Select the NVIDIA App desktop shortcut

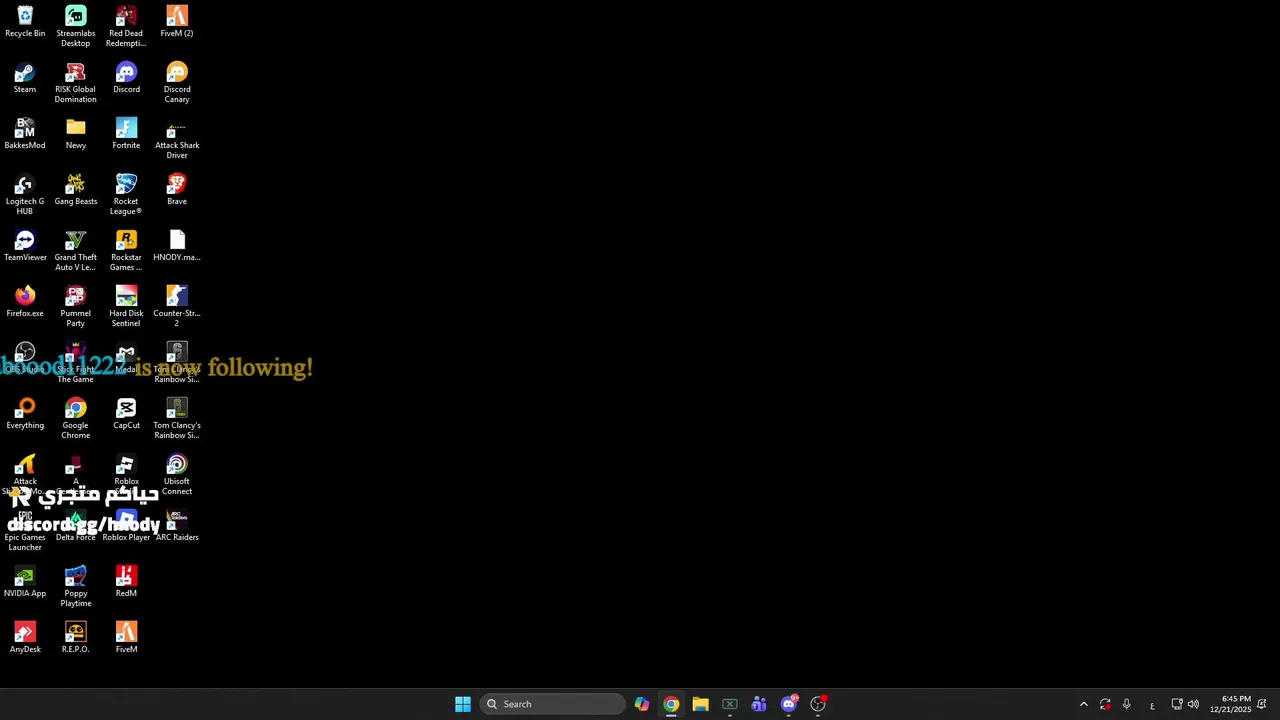click(x=25, y=582)
